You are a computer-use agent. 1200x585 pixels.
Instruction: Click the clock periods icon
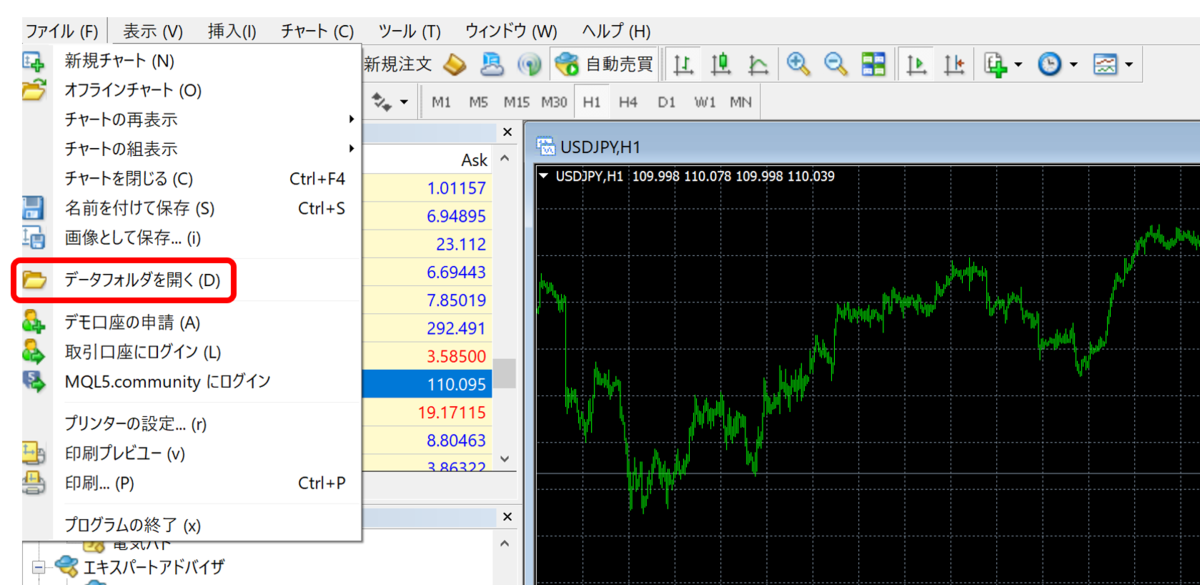point(1049,64)
